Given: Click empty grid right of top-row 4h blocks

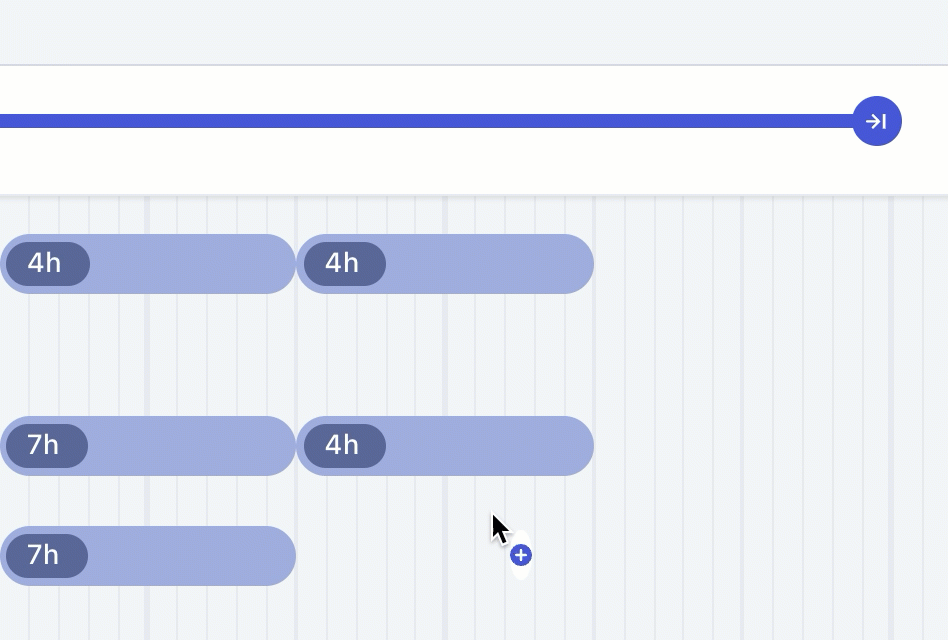Looking at the screenshot, I should pyautogui.click(x=760, y=264).
